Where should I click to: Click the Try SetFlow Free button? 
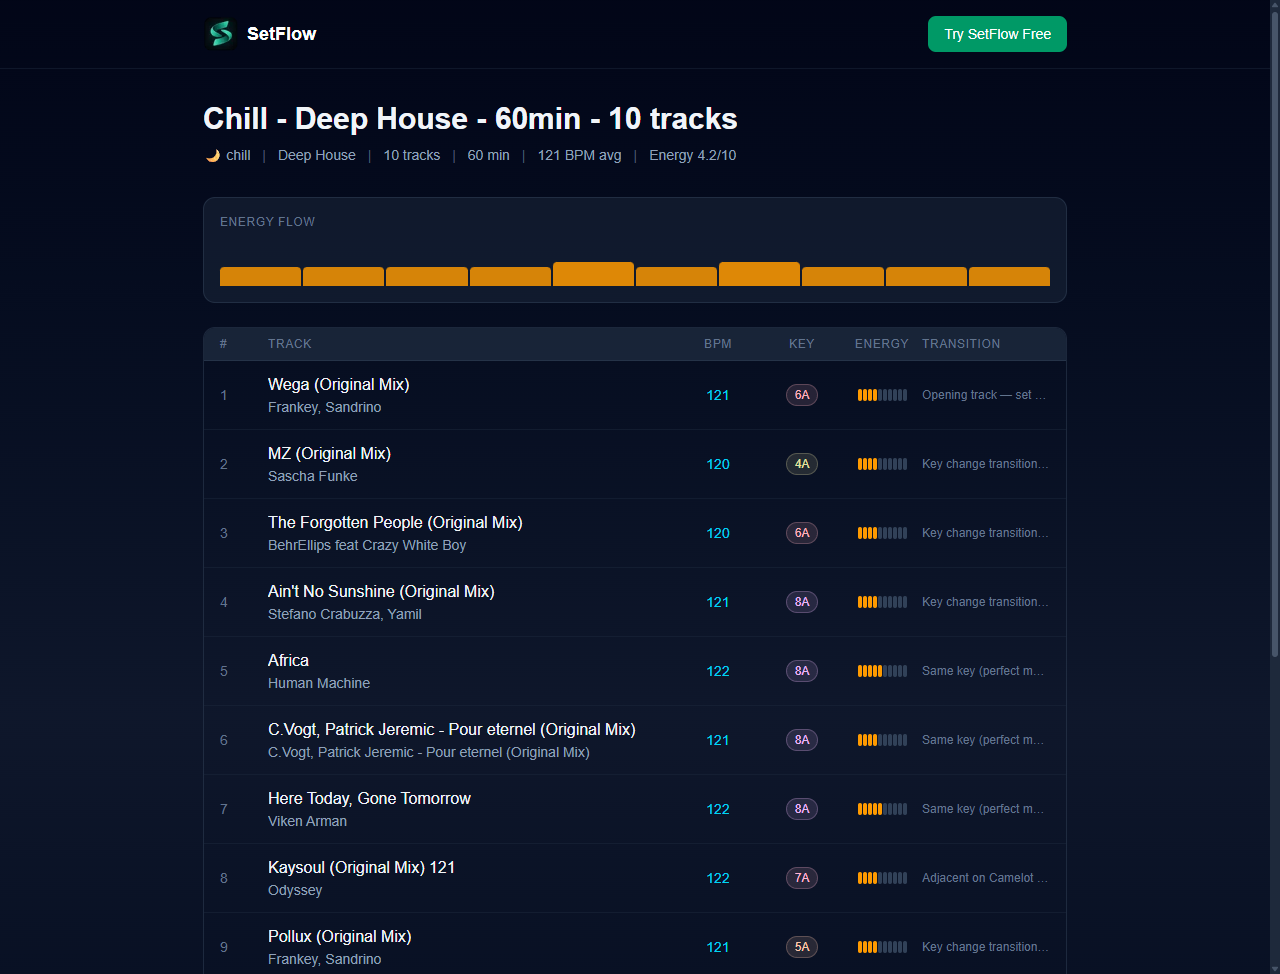(997, 33)
